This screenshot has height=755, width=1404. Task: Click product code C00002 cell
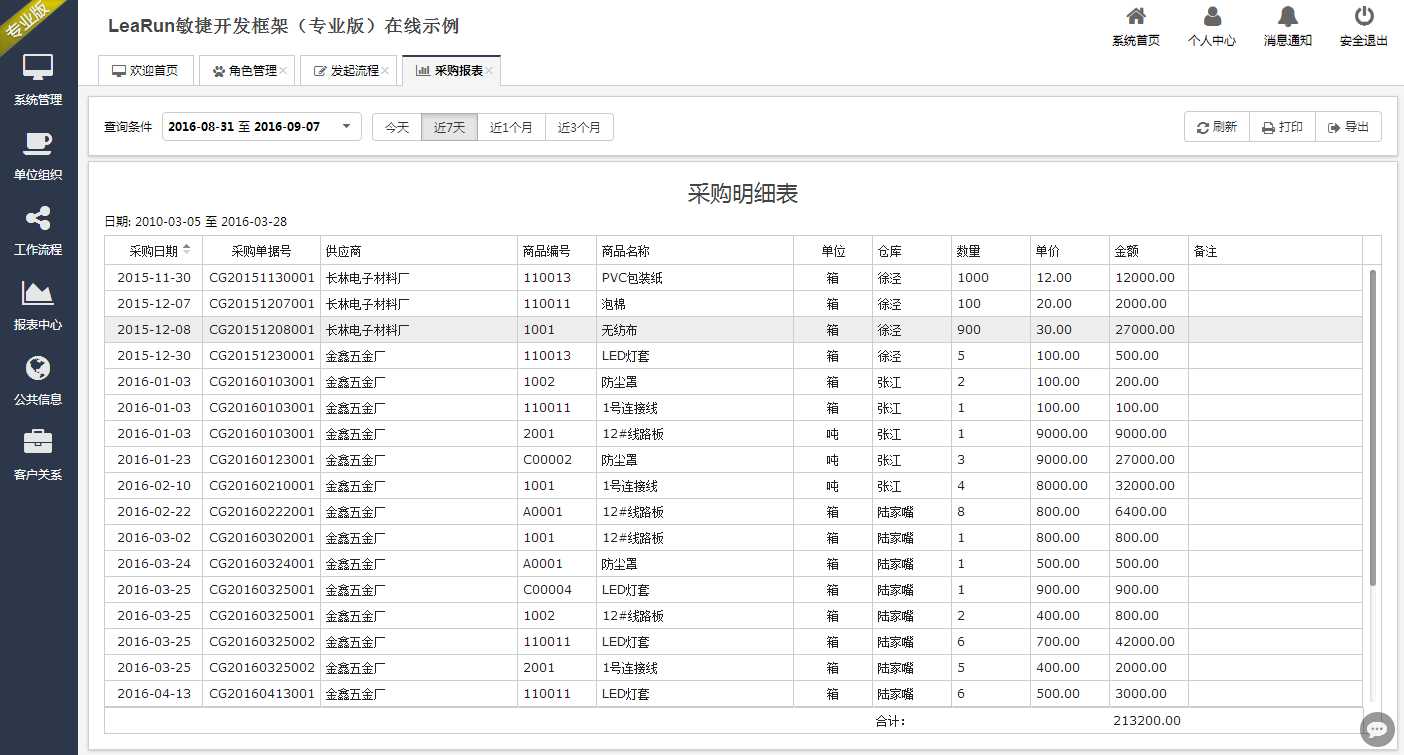pos(557,460)
